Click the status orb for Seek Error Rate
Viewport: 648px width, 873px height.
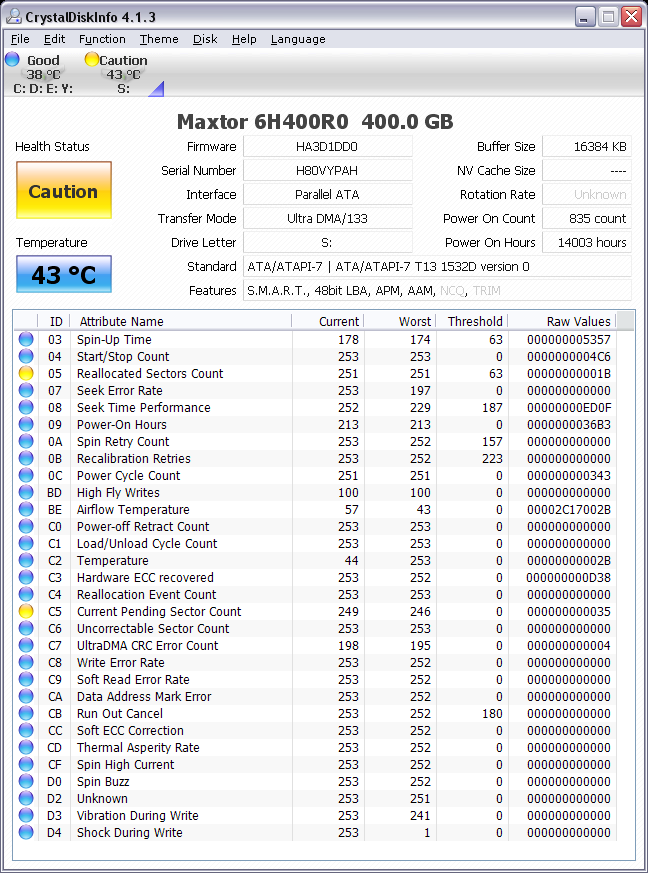[26, 390]
